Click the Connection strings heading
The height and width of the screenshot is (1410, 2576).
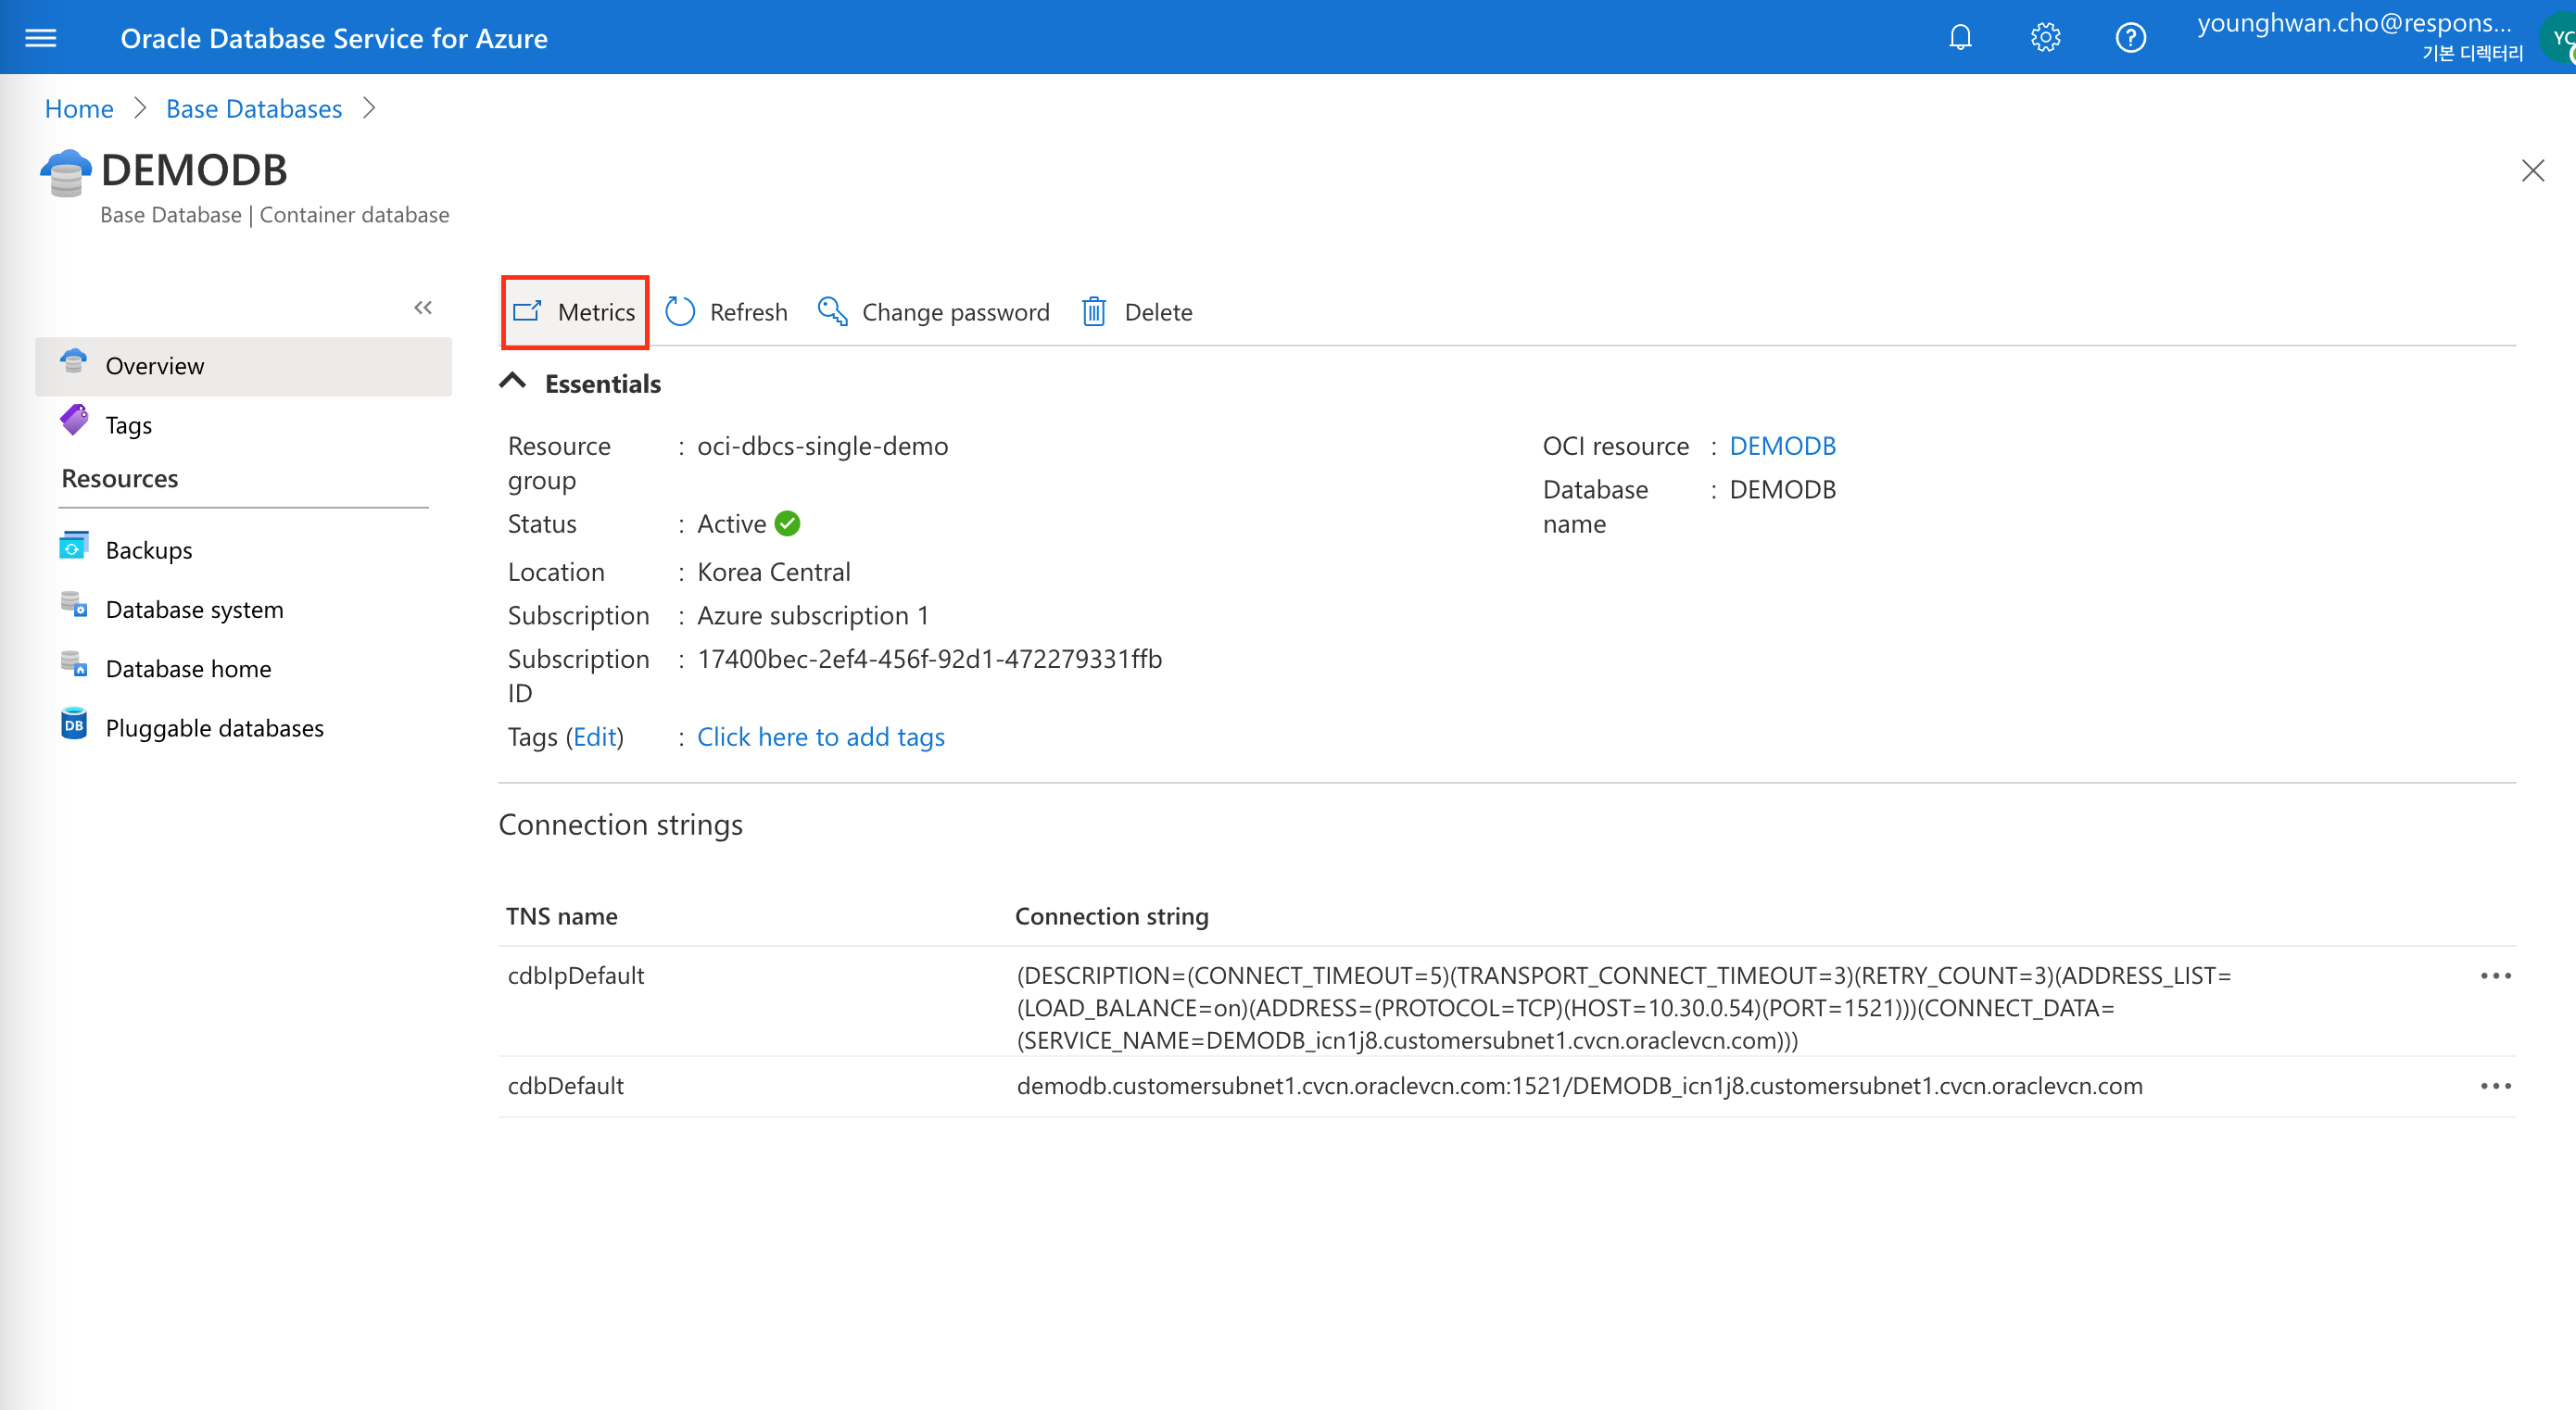(620, 824)
